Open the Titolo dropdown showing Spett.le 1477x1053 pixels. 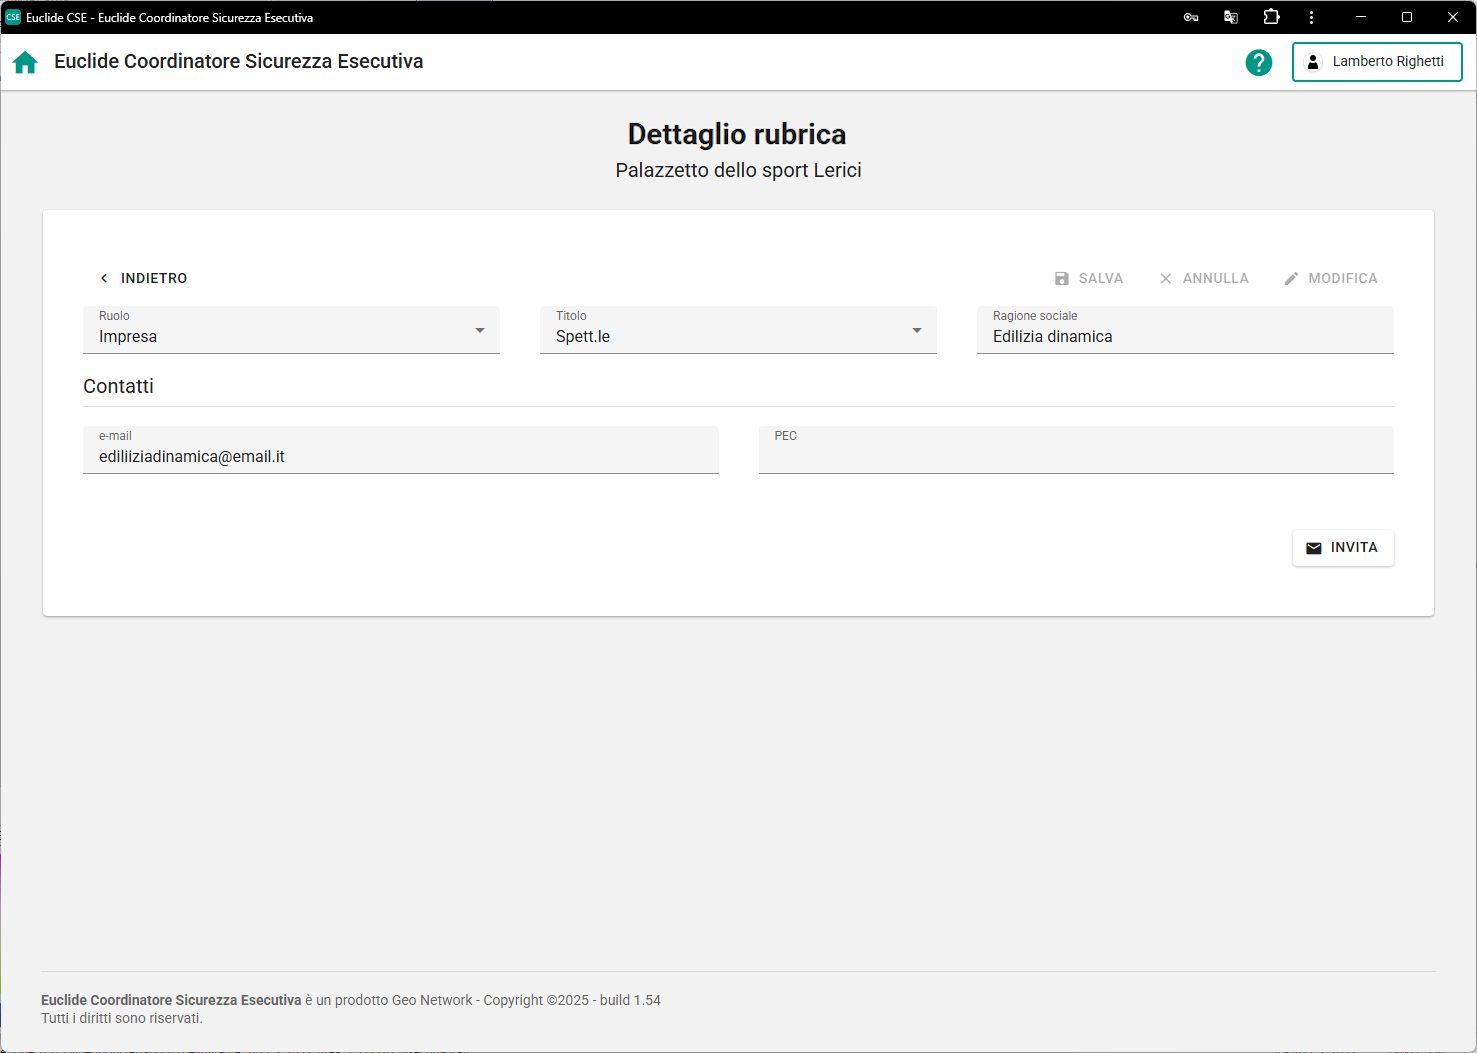pyautogui.click(x=738, y=330)
